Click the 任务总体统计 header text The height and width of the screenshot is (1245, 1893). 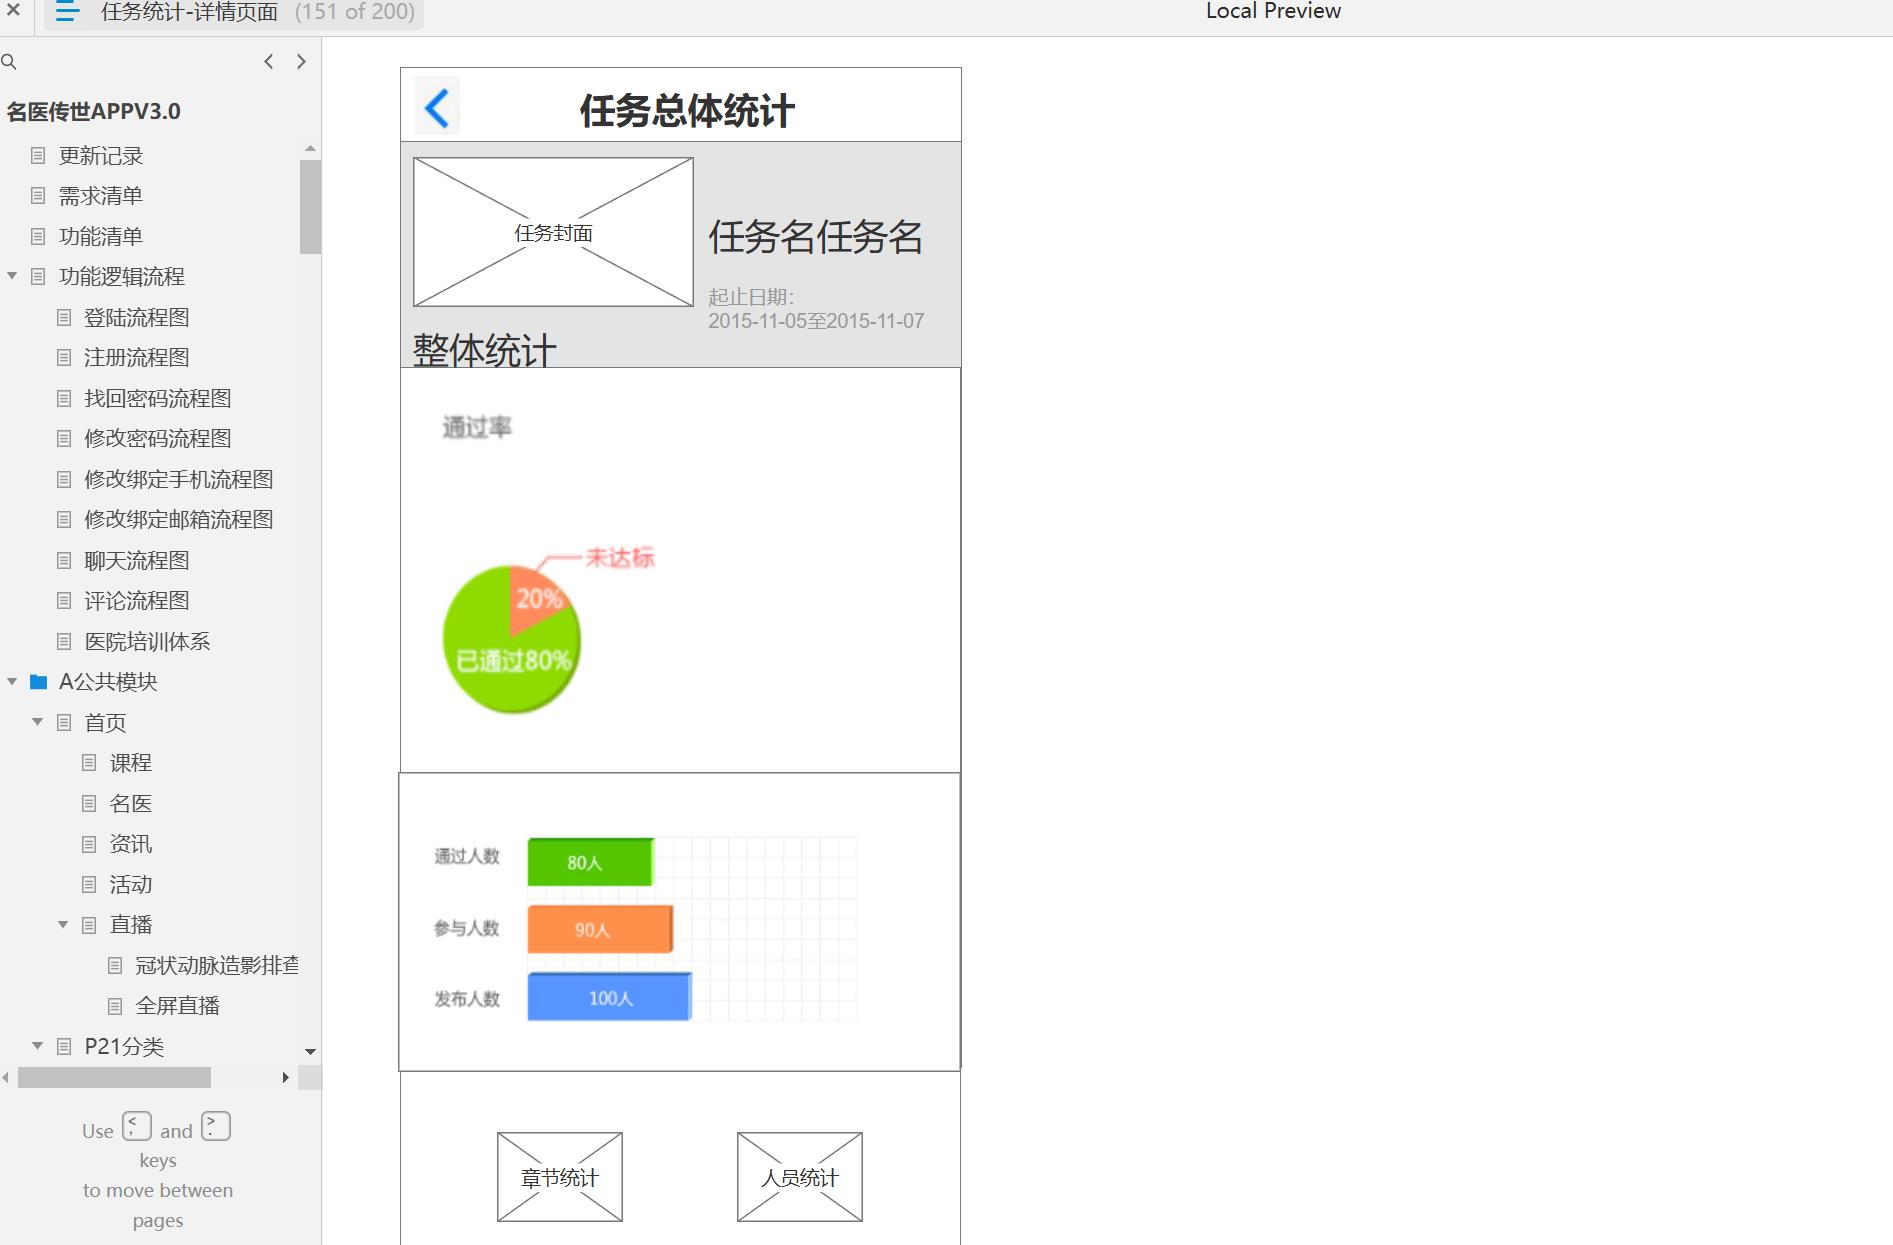687,110
